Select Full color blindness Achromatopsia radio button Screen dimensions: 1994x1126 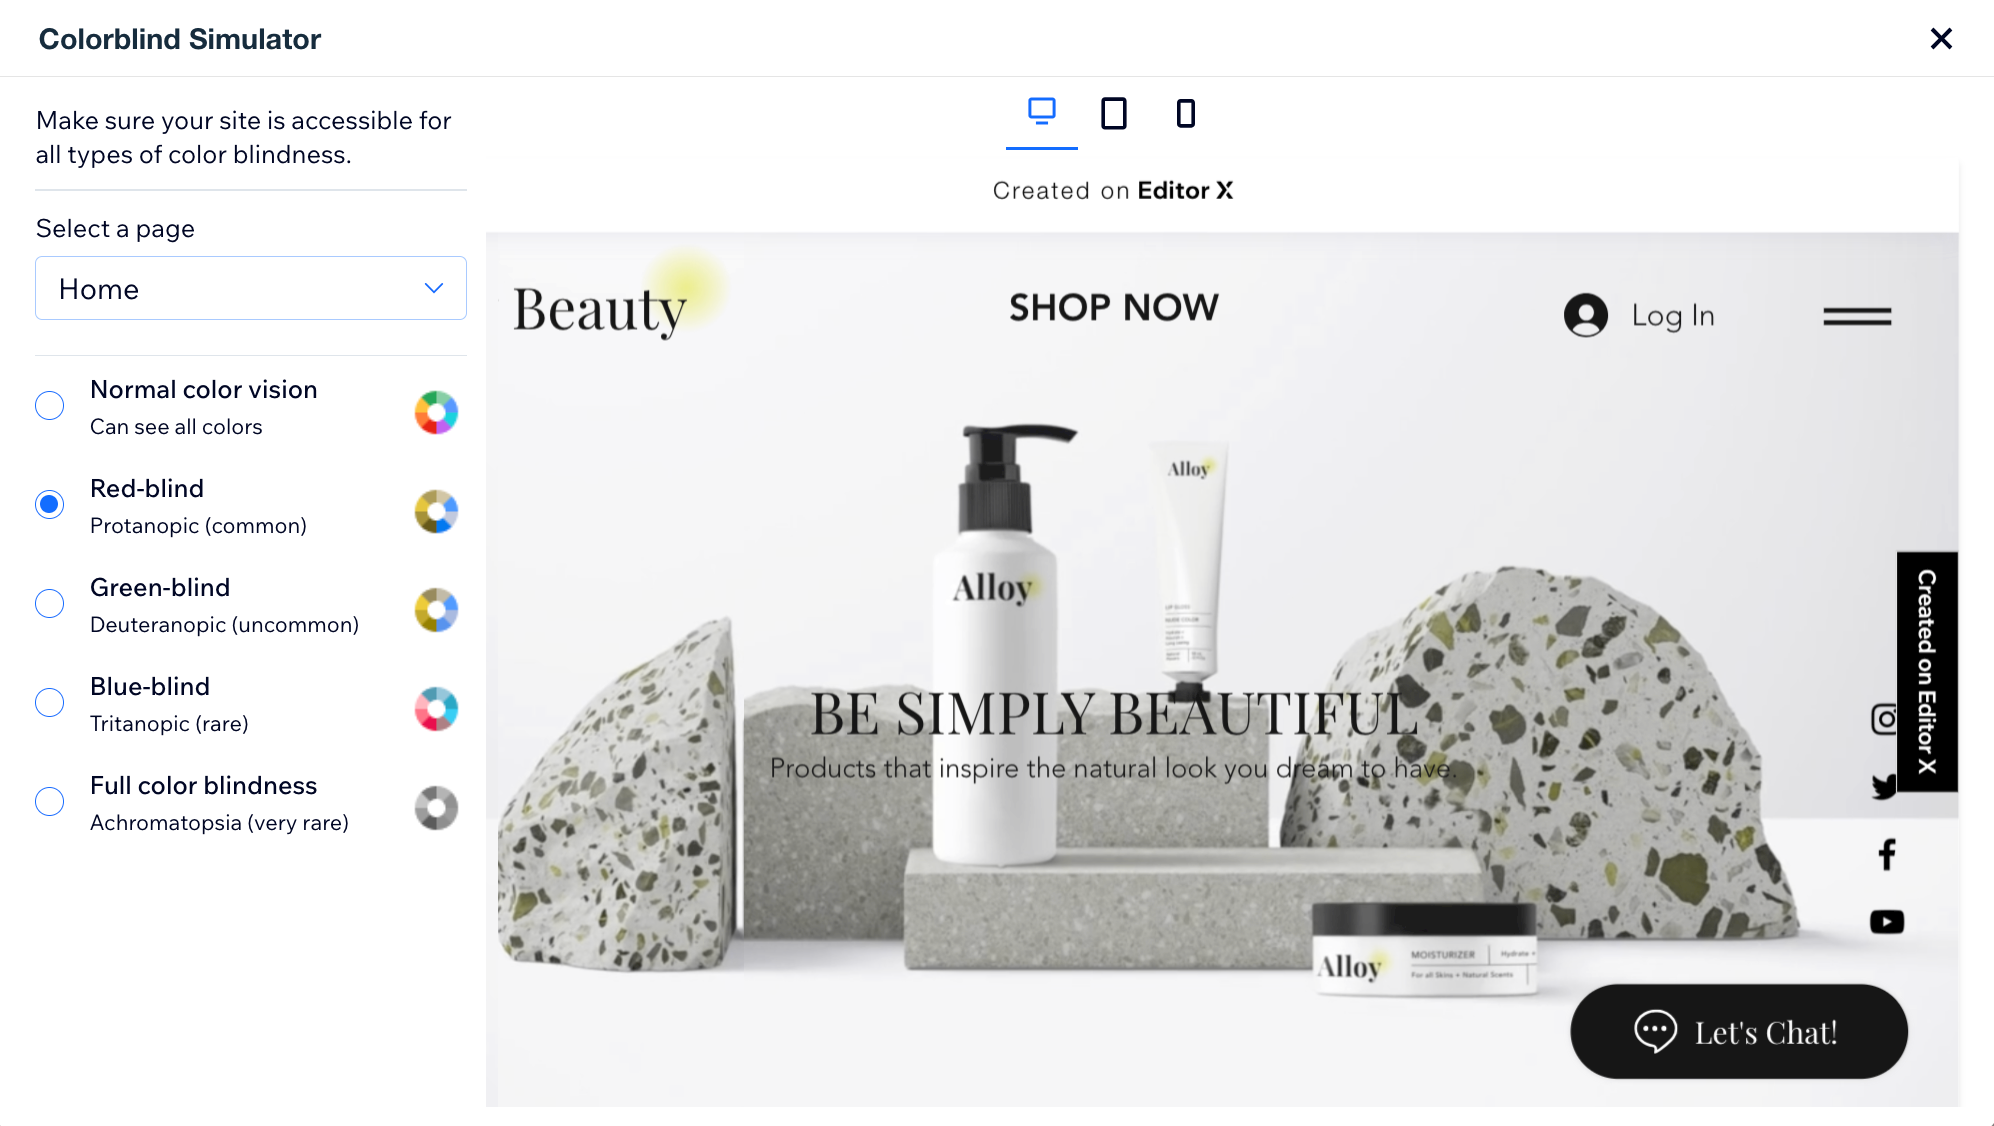tap(47, 801)
